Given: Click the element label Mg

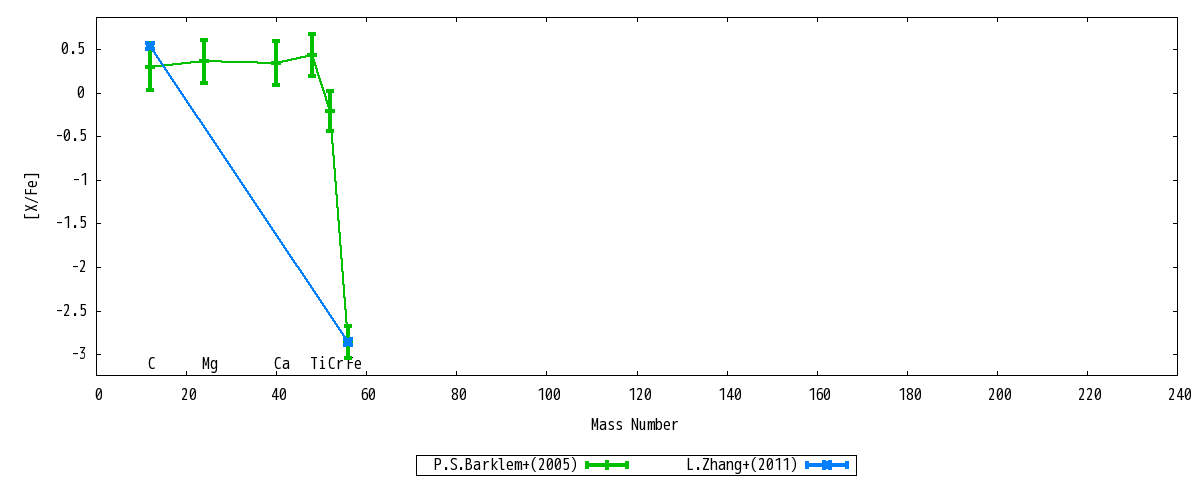Looking at the screenshot, I should coord(209,364).
